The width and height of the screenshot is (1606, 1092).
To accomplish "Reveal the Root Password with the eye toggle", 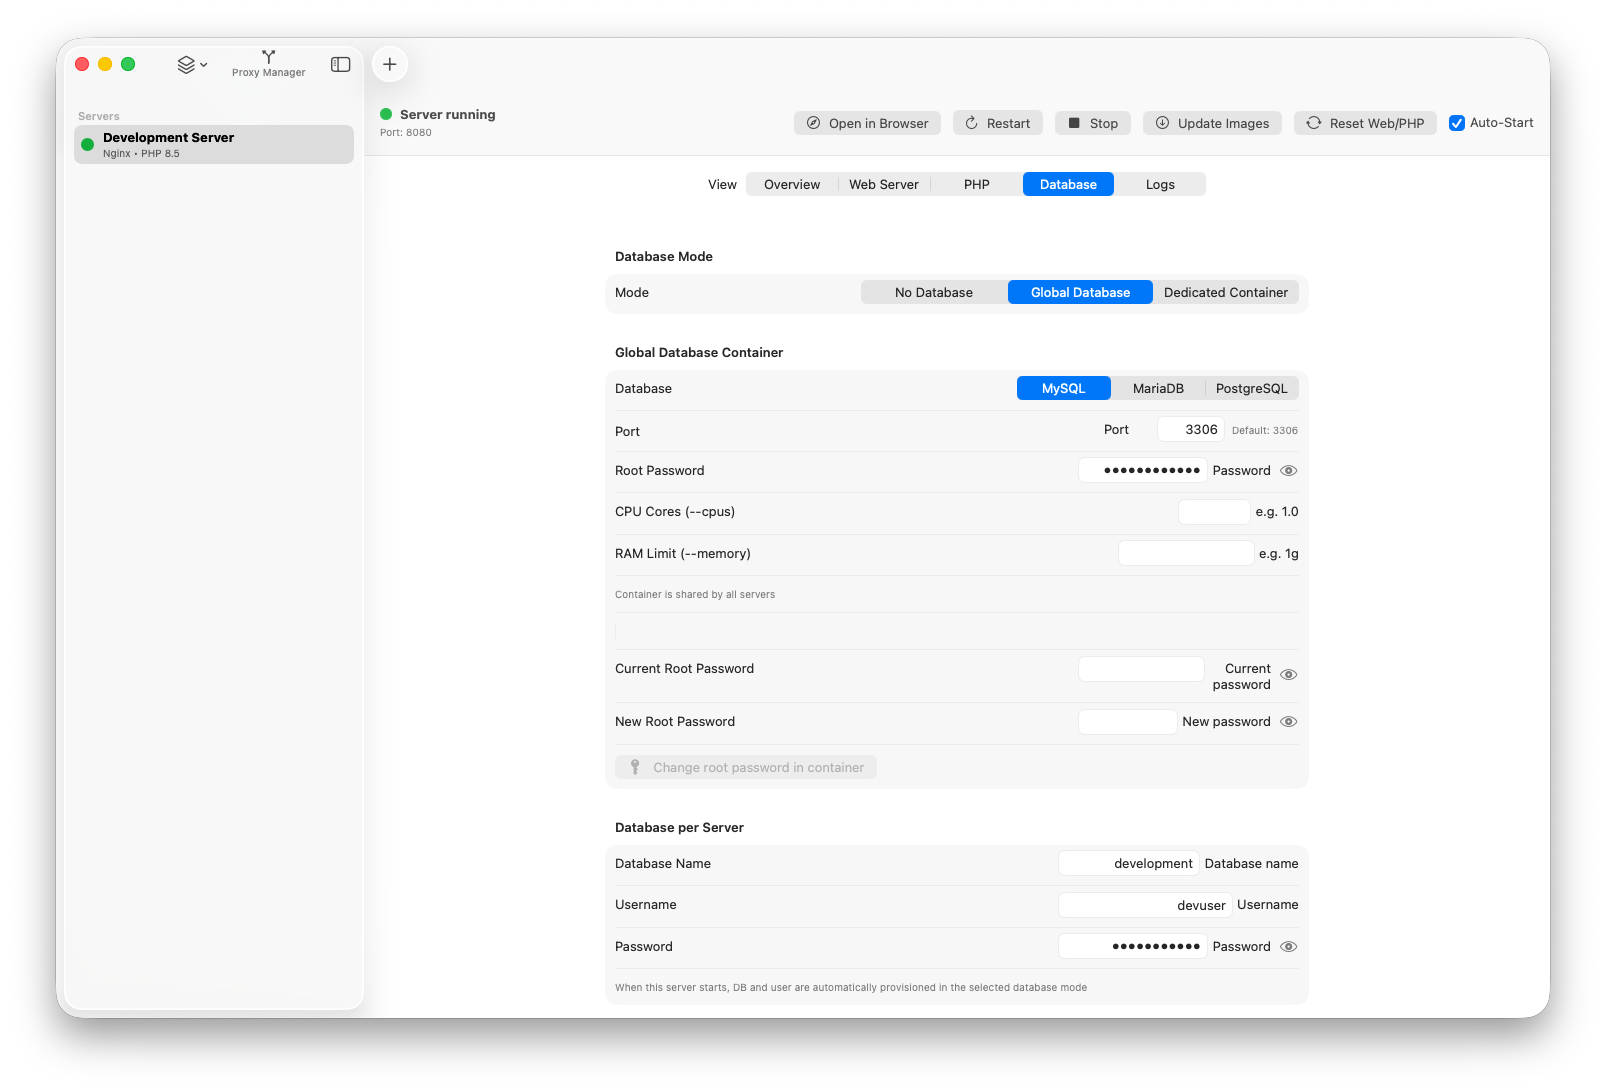I will click(x=1288, y=470).
